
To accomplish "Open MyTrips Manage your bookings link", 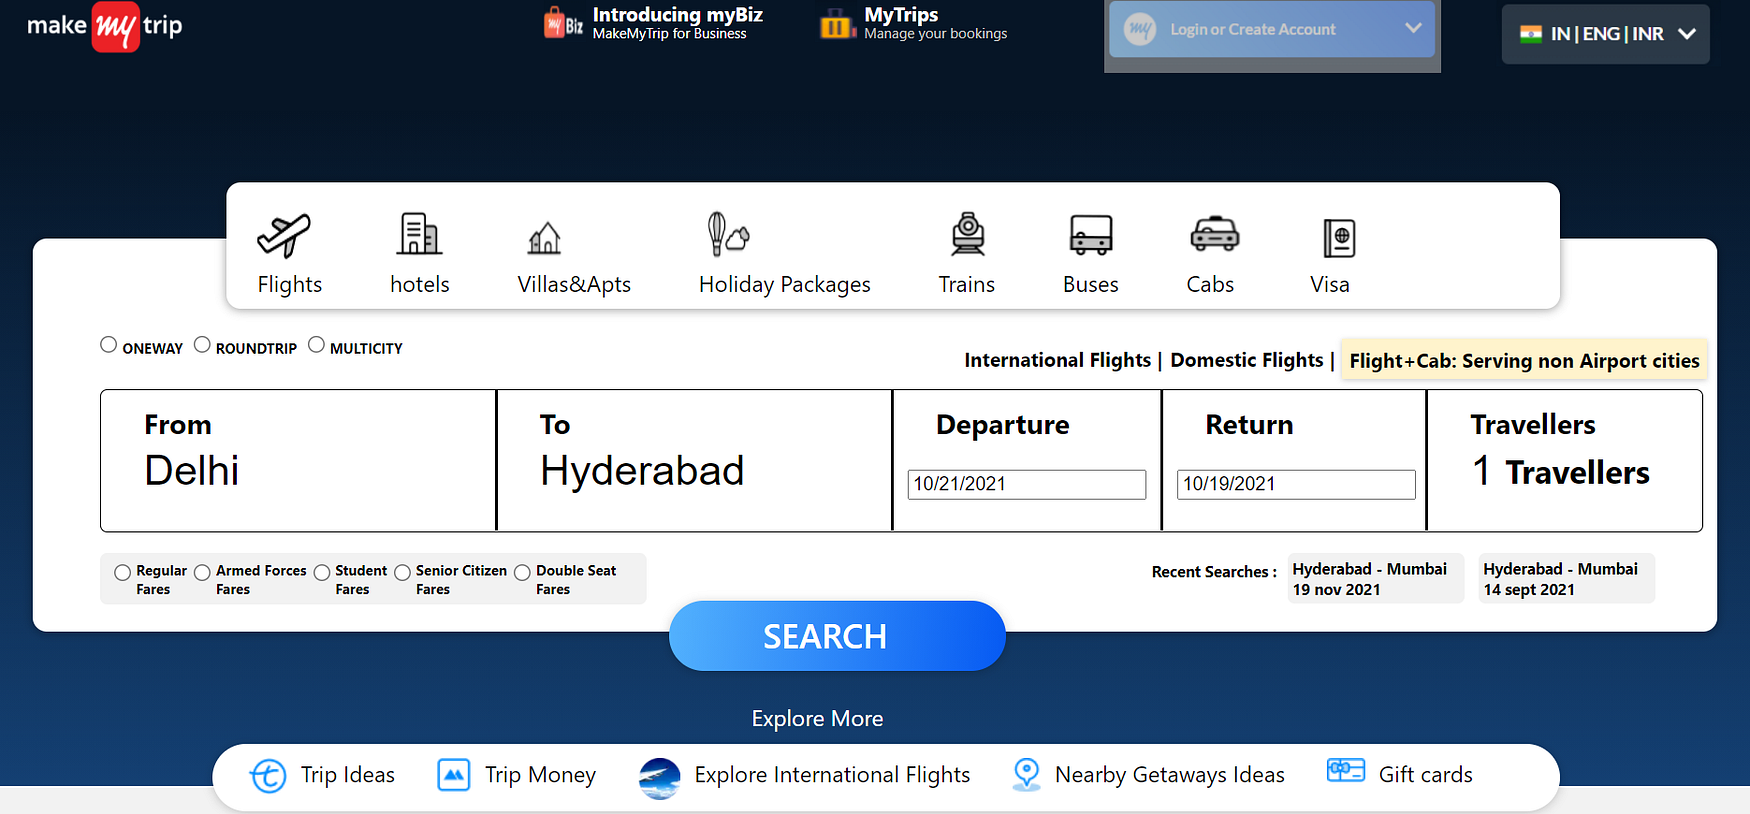I will pos(935,23).
